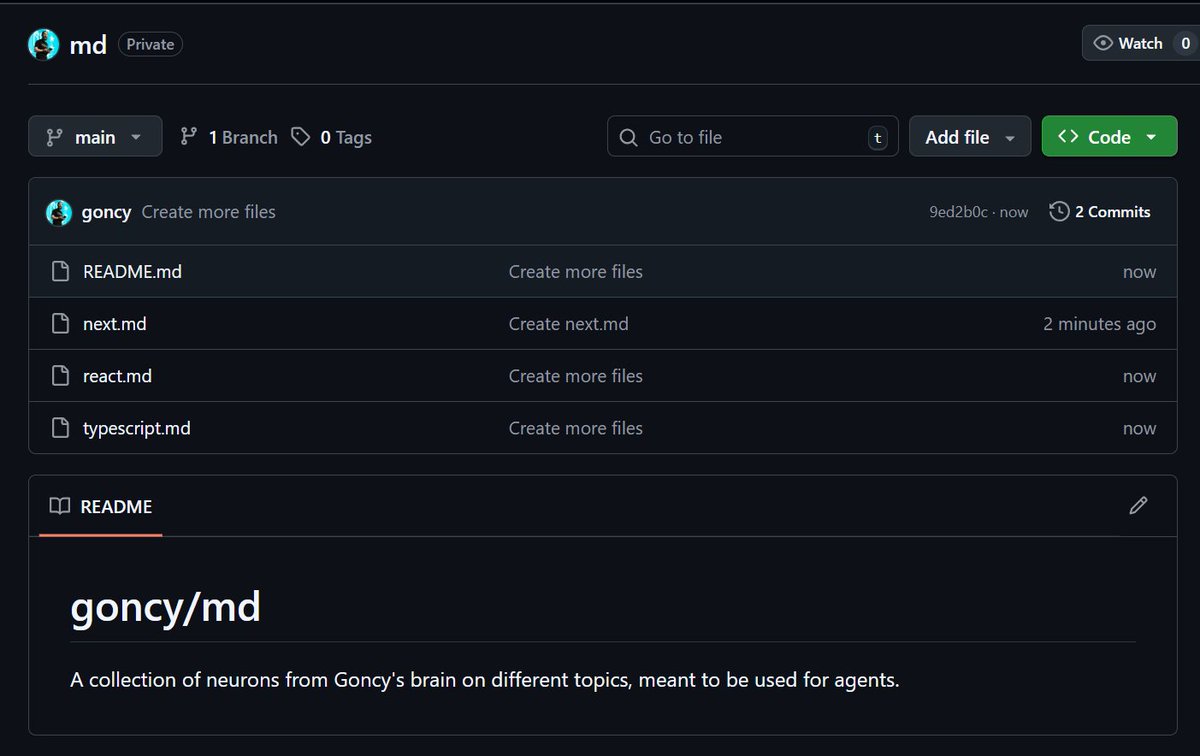Click the repository owner avatar next to md
1200x756 pixels.
pos(44,44)
